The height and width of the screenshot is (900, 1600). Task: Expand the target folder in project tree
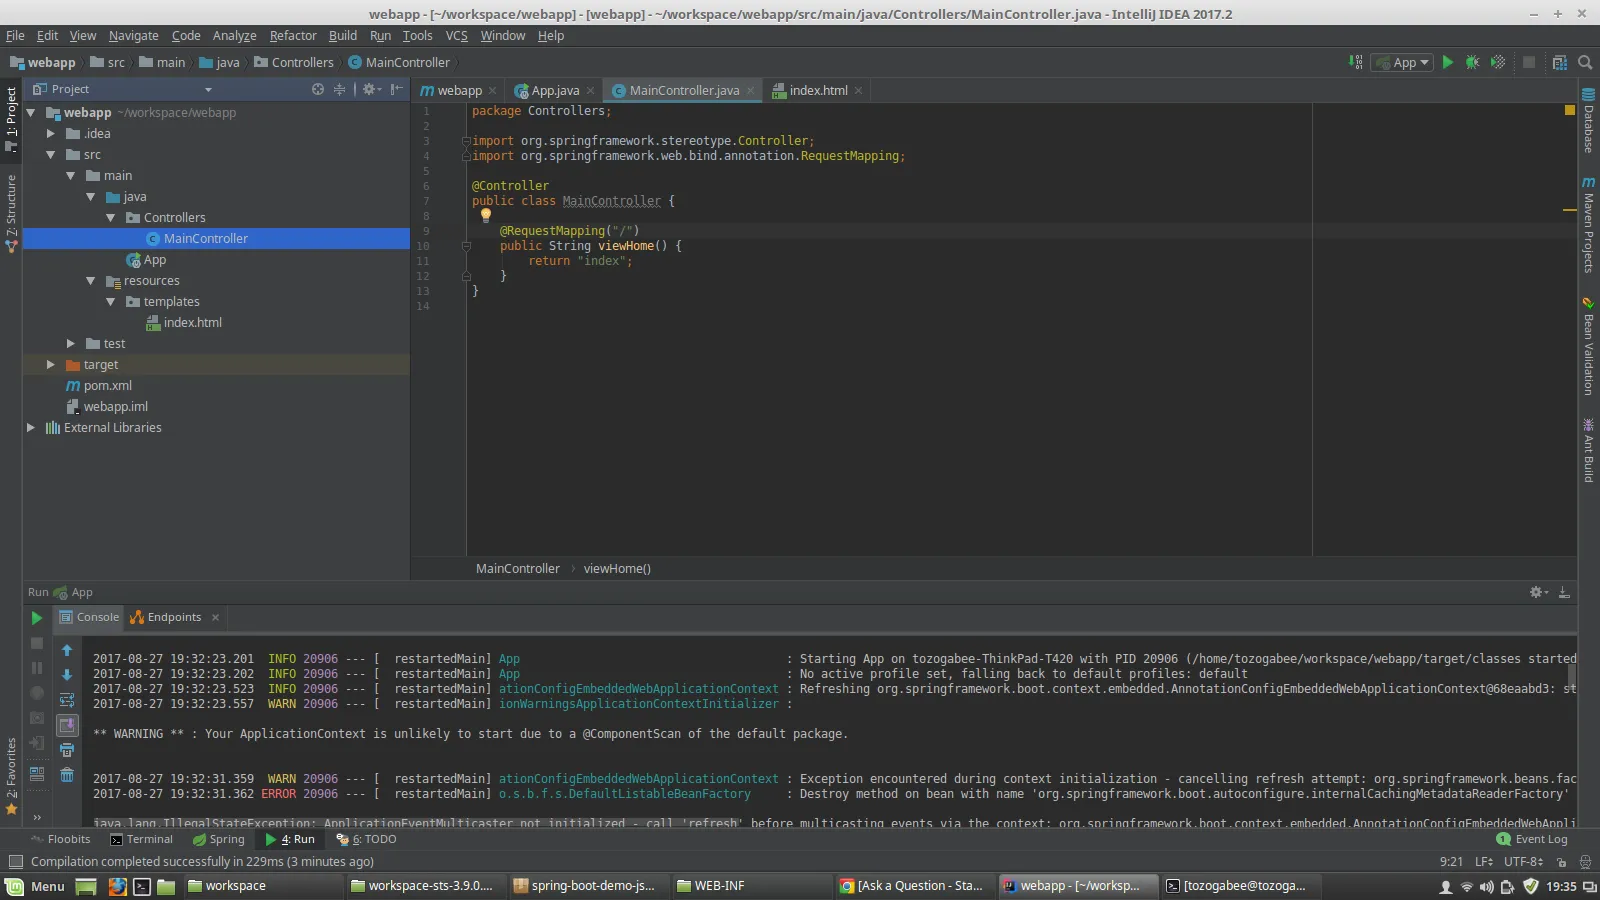coord(51,365)
